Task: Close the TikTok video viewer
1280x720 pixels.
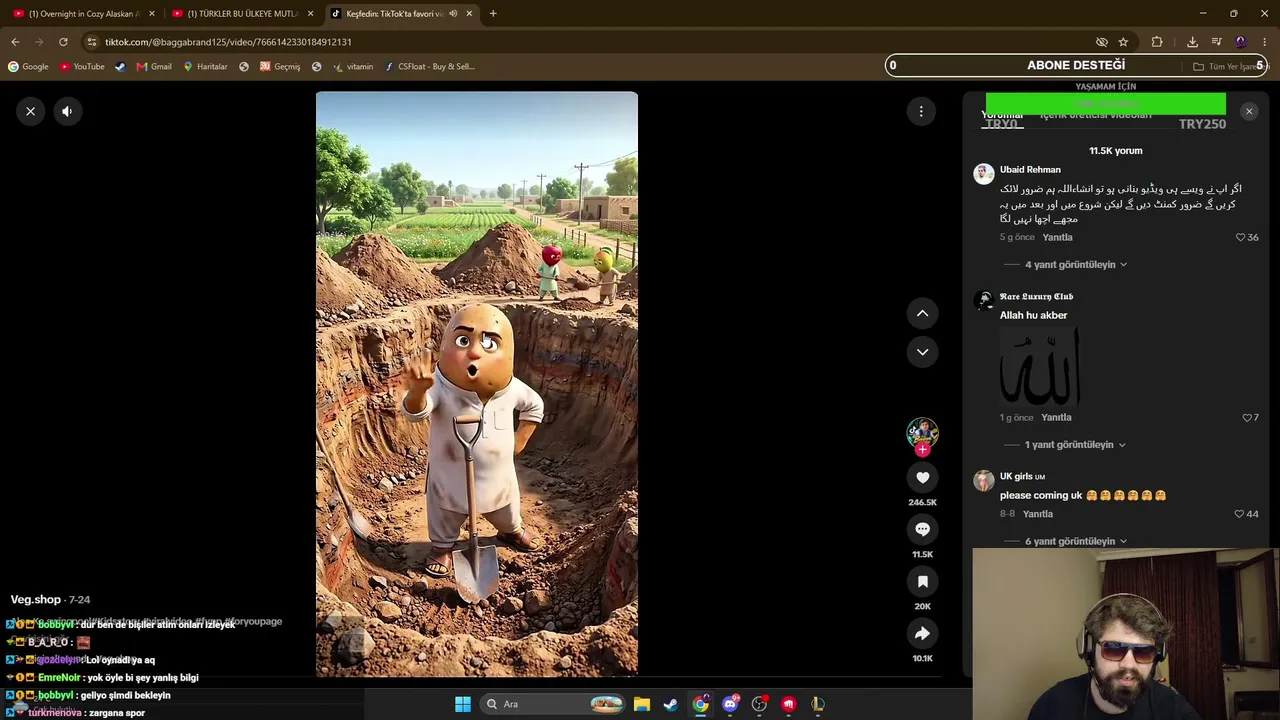Action: 31,111
